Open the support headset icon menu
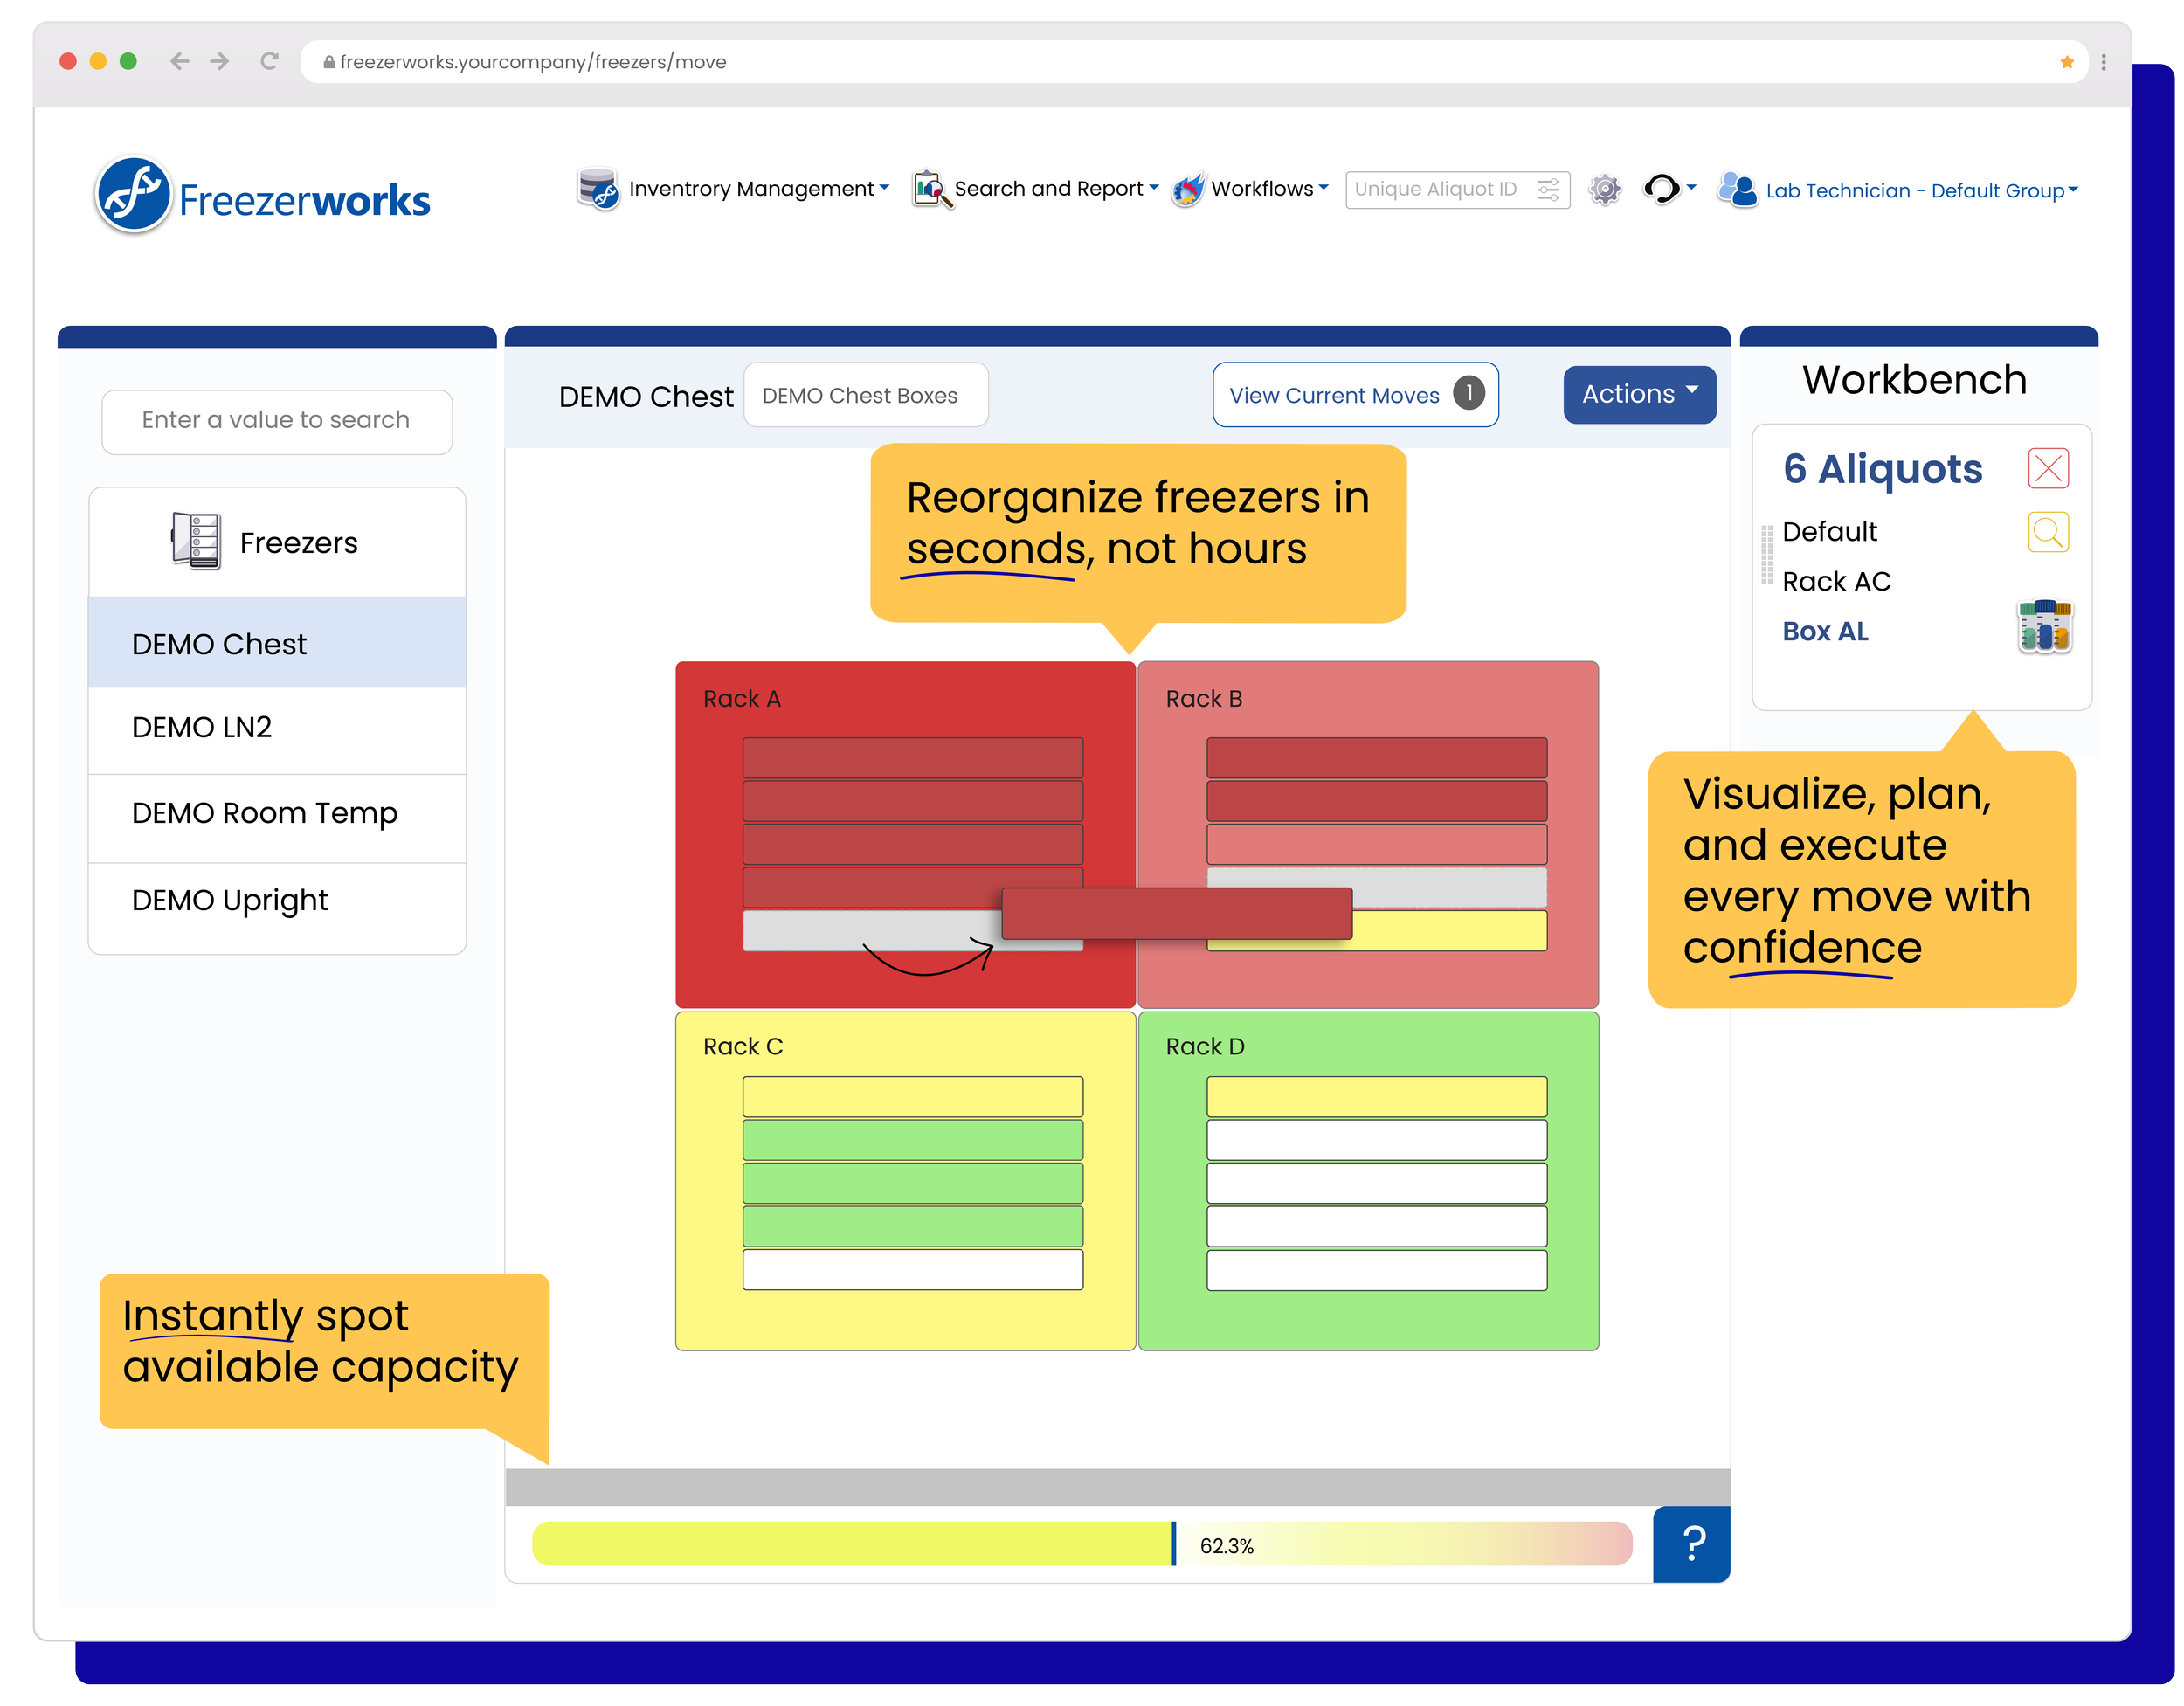 pos(1669,188)
